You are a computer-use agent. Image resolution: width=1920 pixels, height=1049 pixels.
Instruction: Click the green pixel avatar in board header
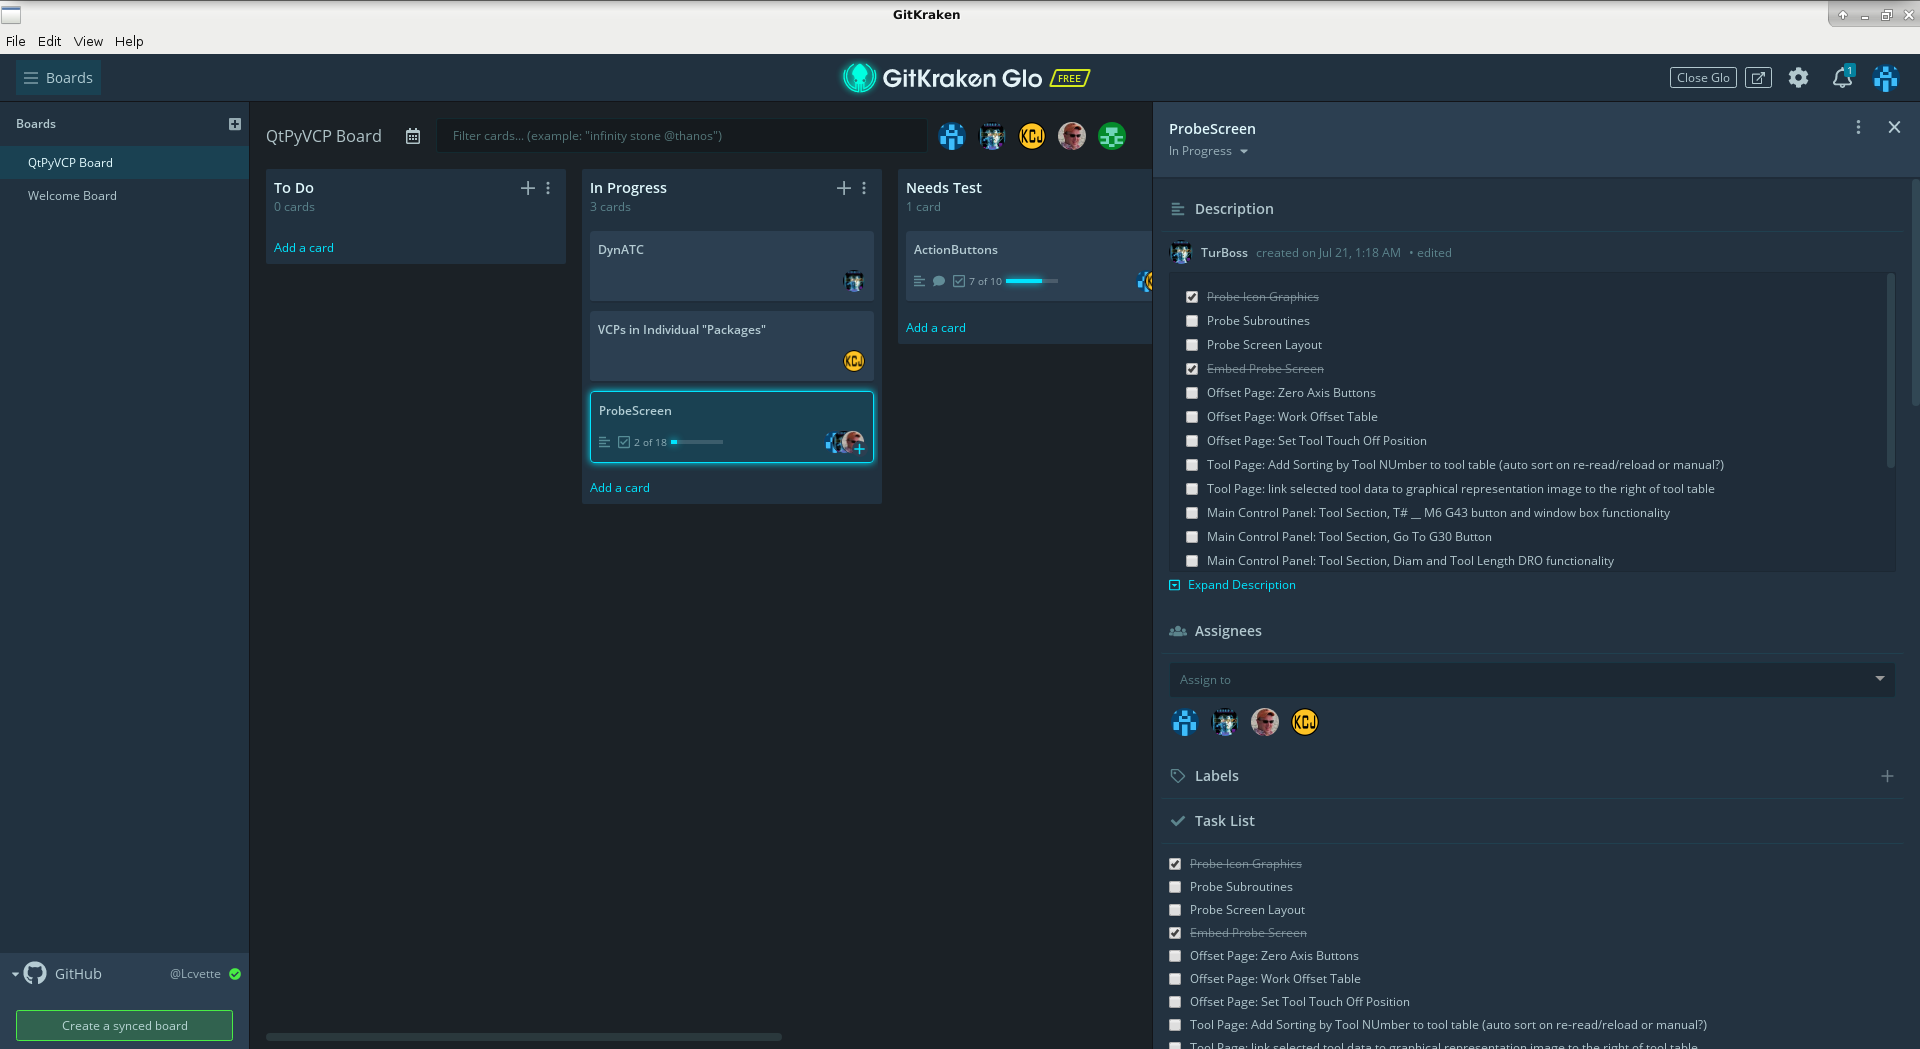tap(1112, 136)
